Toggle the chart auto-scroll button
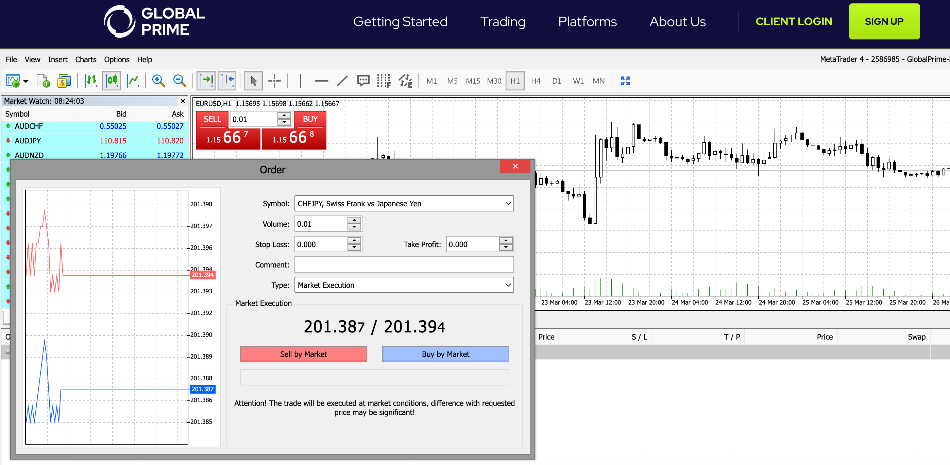The width and height of the screenshot is (950, 465). (206, 81)
